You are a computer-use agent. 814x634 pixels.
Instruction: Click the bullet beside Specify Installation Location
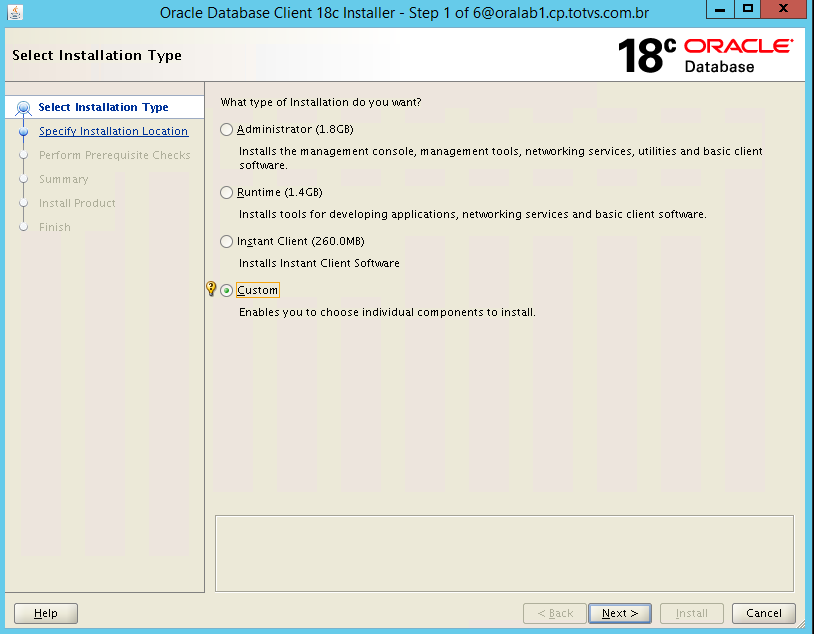tap(22, 131)
